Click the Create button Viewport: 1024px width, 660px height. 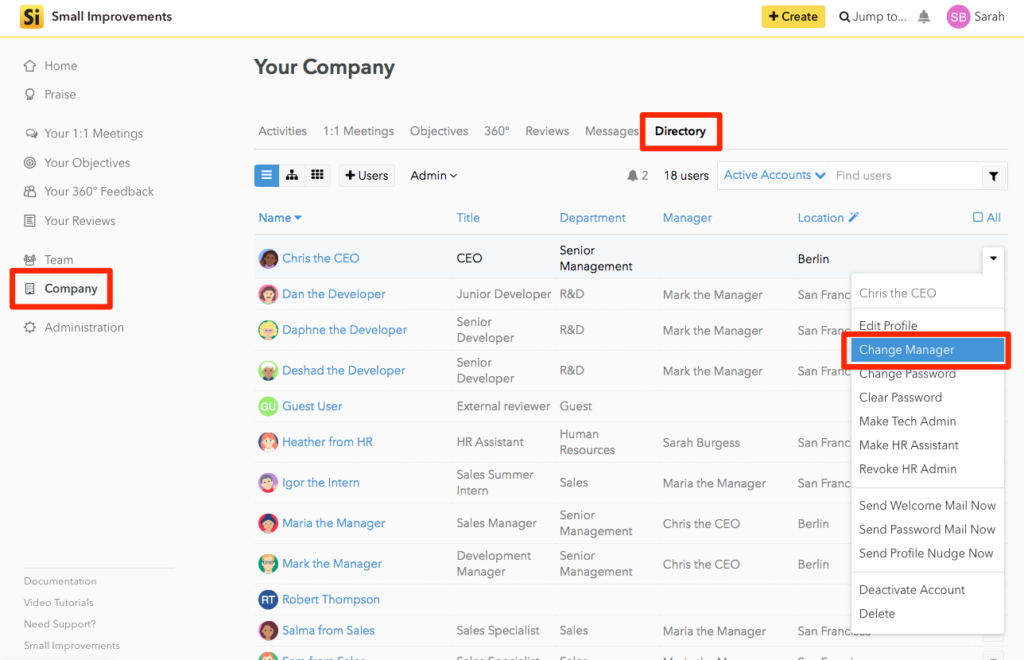[793, 17]
